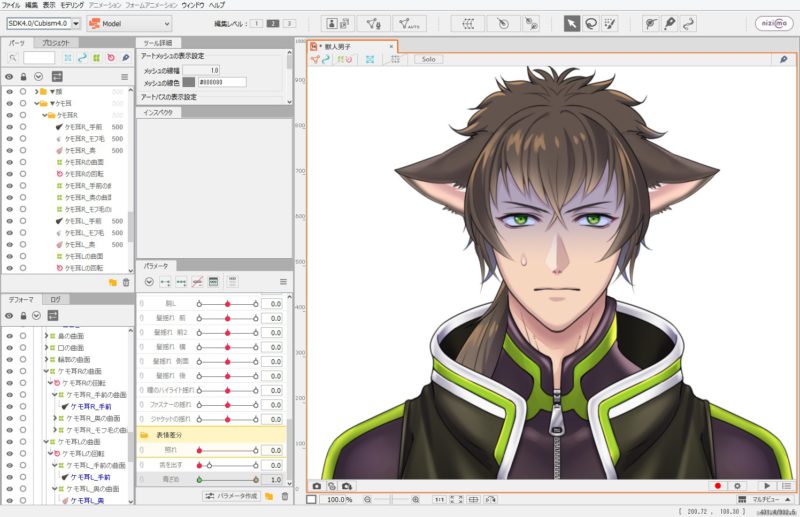Zoom out on the canvas
Screen dimensions: 800x517
tap(367, 500)
